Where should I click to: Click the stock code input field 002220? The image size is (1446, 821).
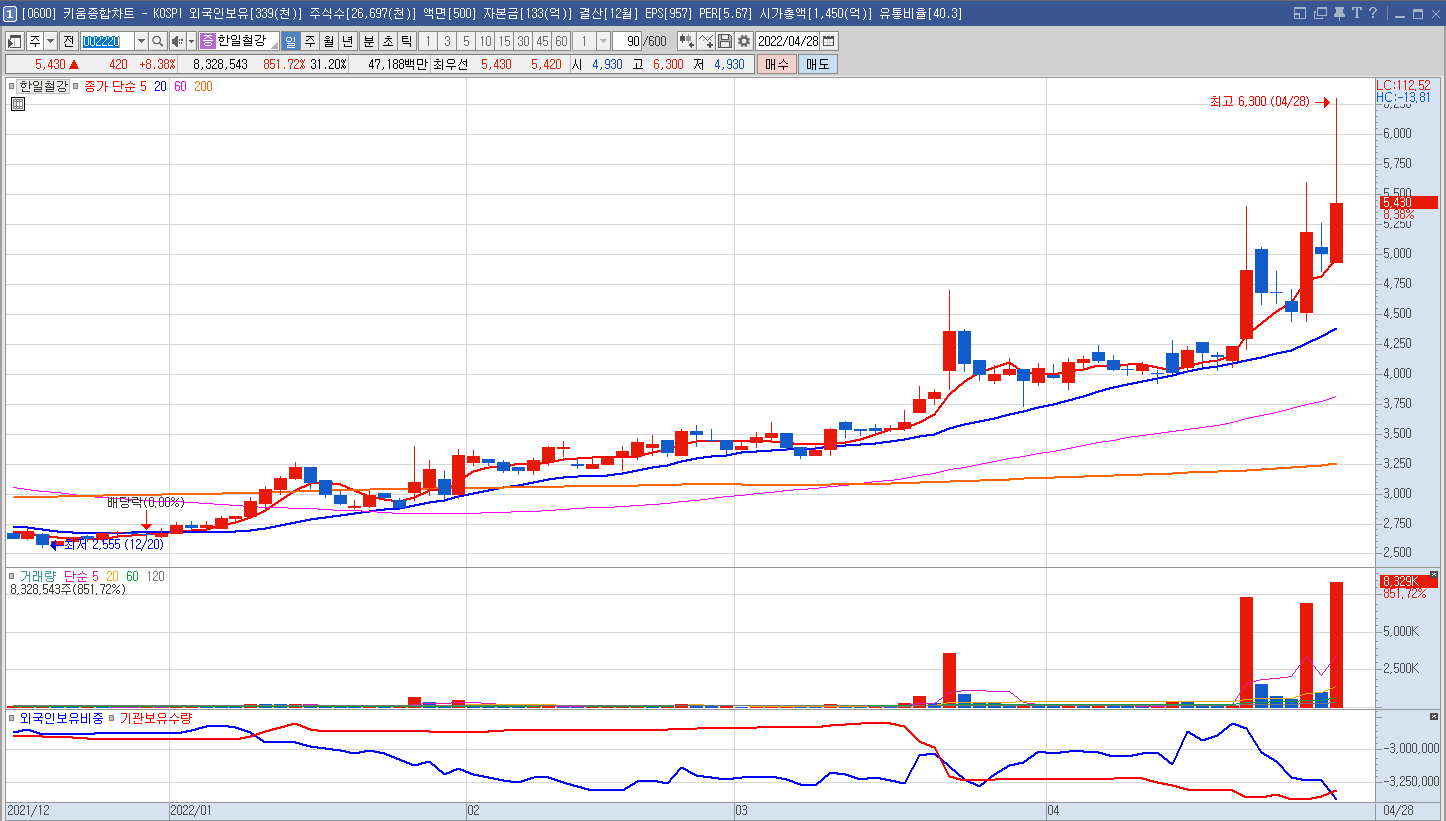coord(106,41)
